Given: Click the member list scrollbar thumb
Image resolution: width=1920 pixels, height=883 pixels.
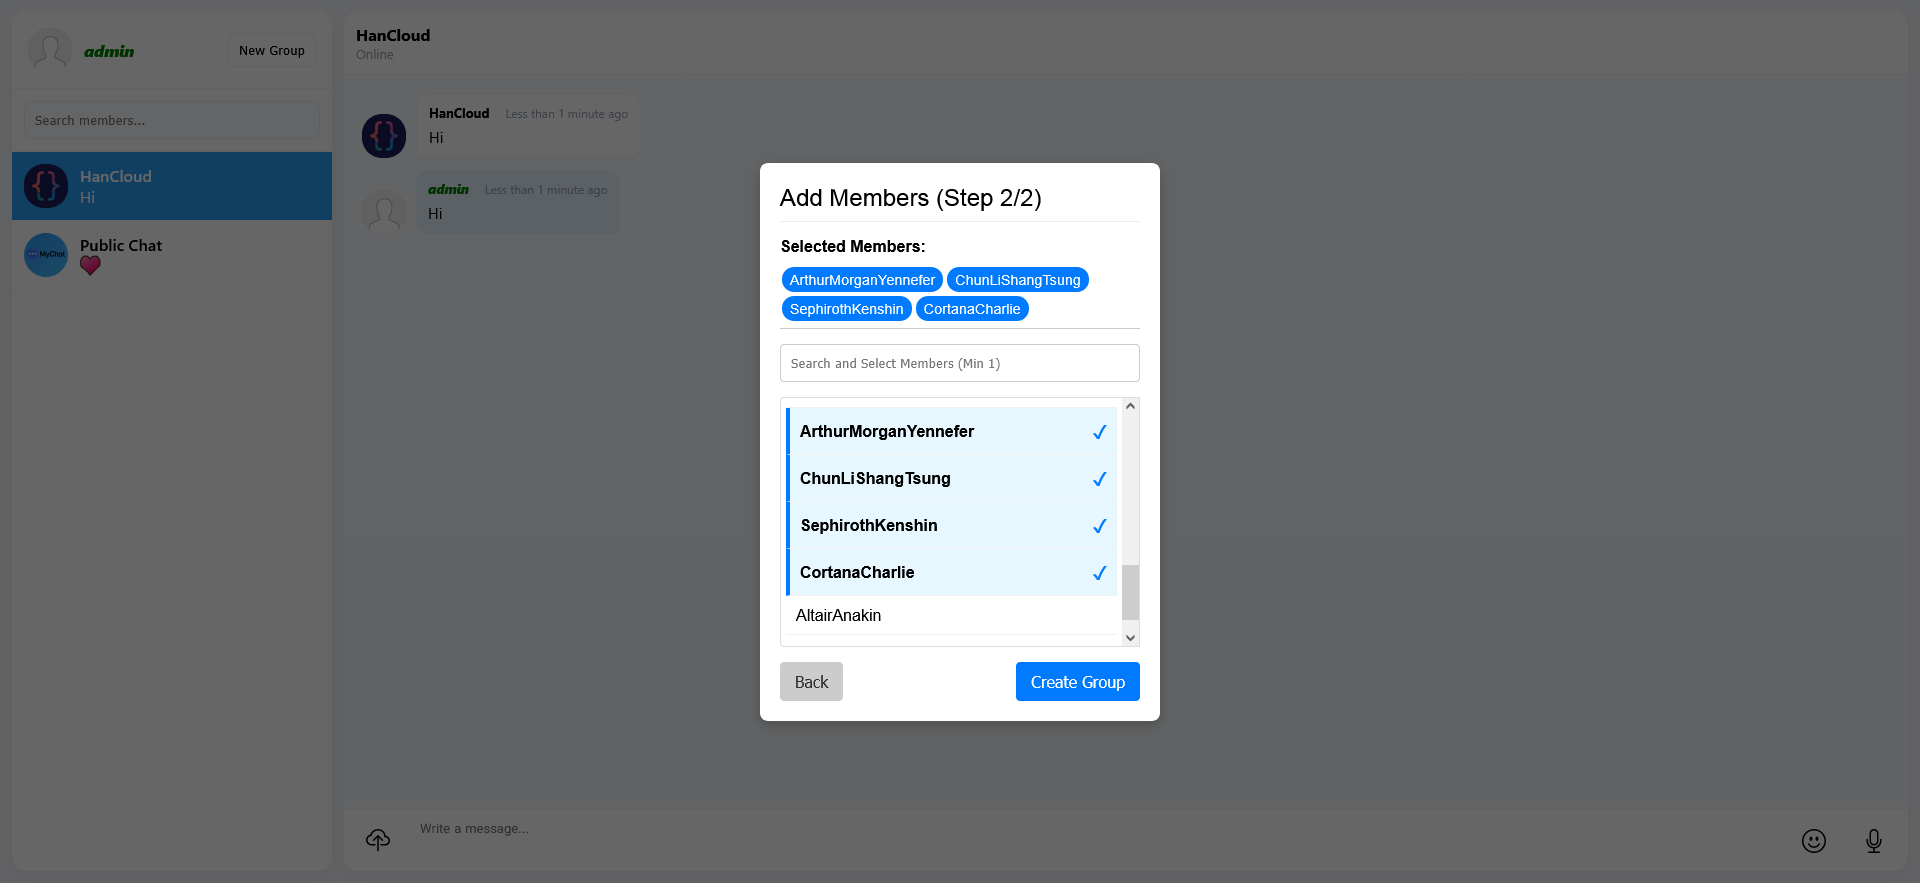Looking at the screenshot, I should tap(1130, 592).
